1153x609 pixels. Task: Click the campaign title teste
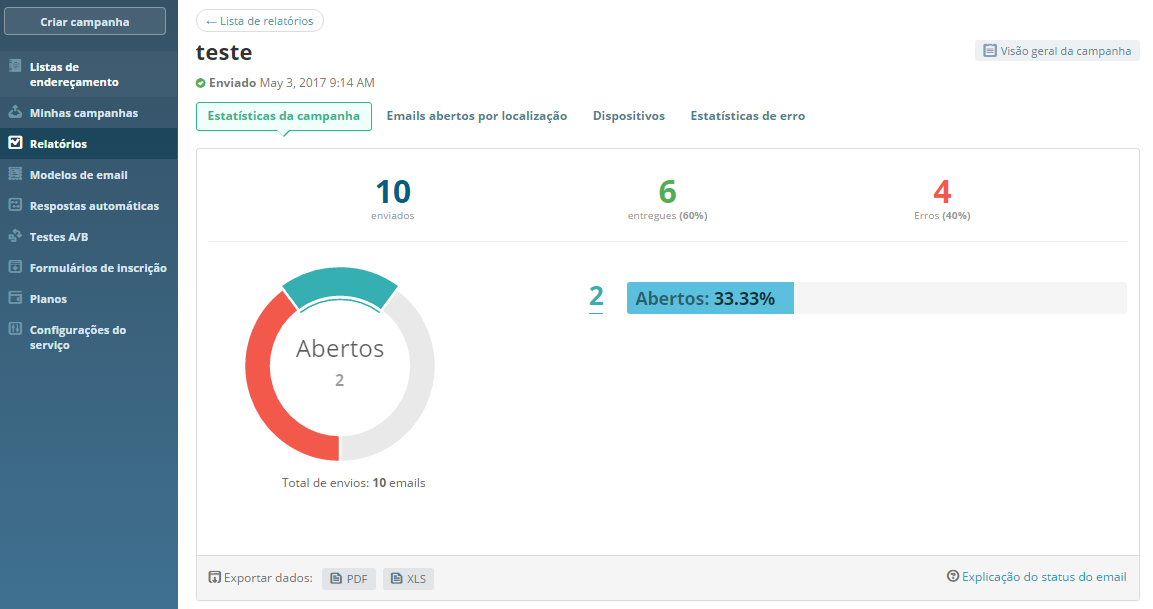(224, 52)
